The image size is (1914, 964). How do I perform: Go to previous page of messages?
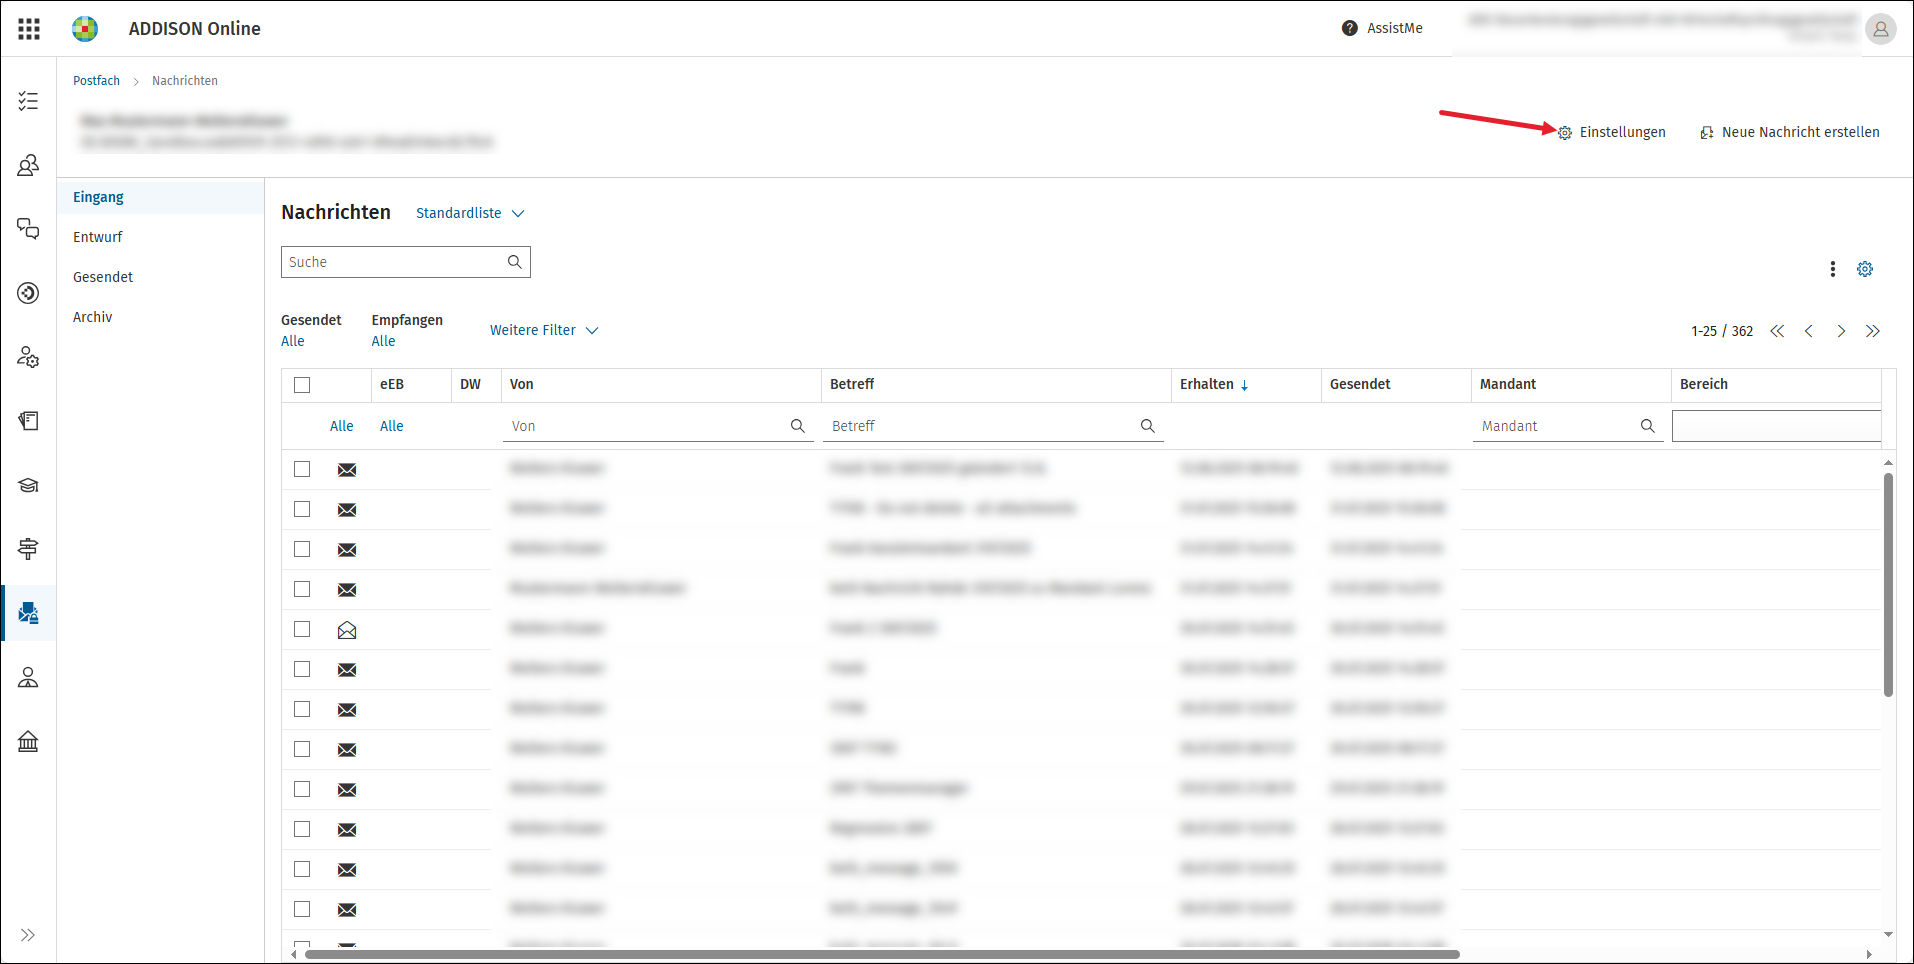point(1809,331)
